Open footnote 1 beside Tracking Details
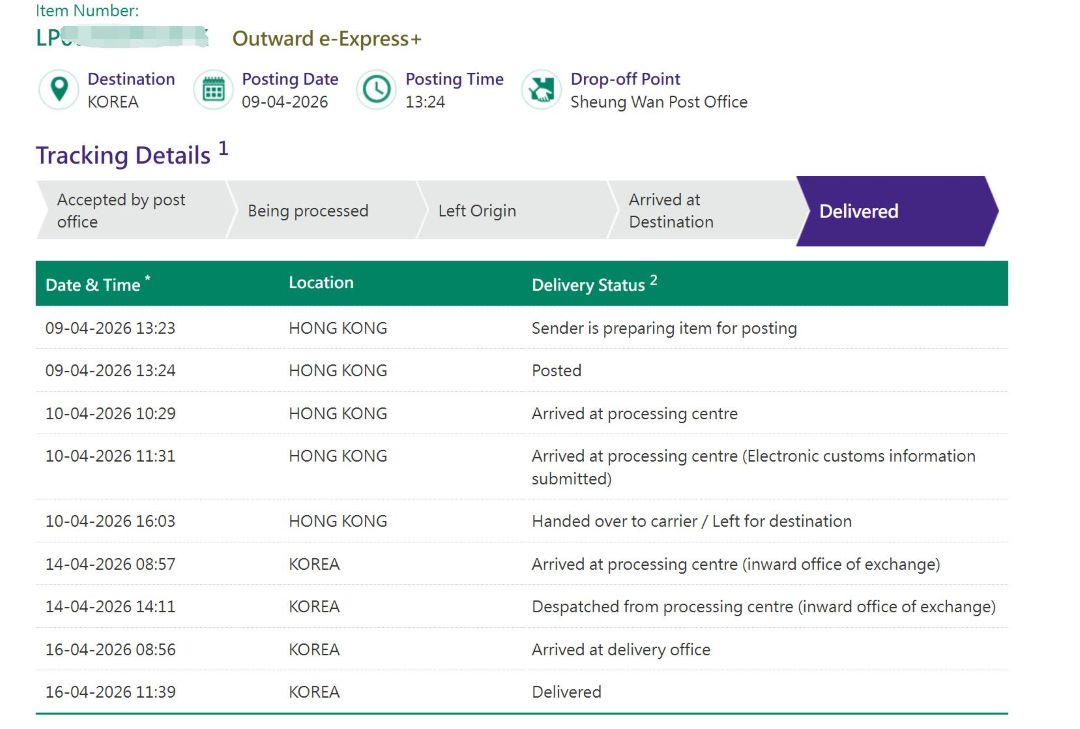 point(223,149)
